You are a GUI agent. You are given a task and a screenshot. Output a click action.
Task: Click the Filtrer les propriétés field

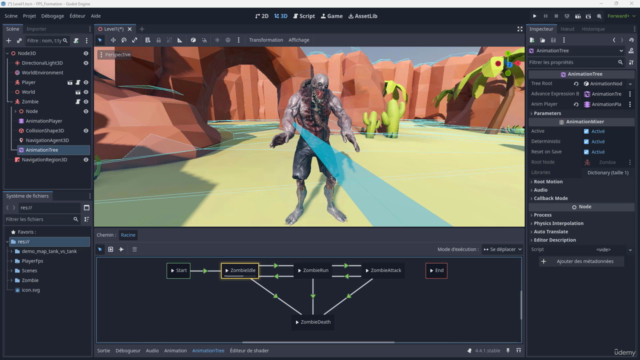(576, 62)
